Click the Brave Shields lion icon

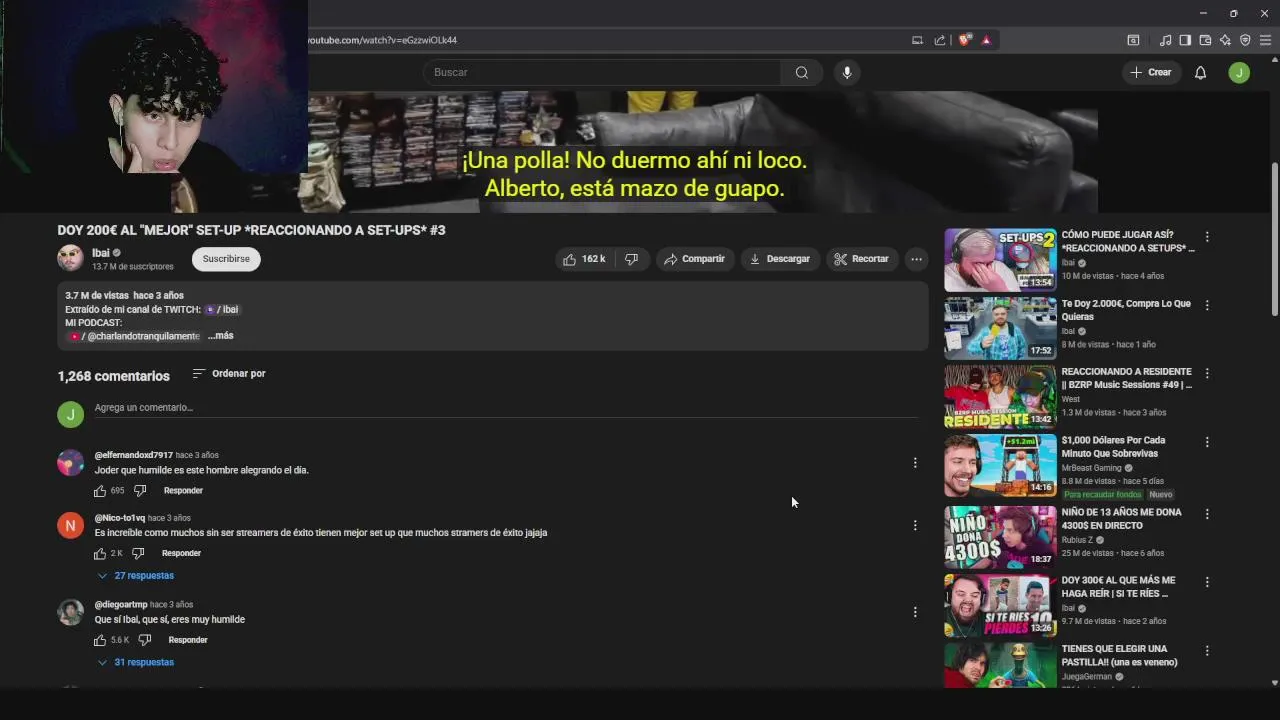point(965,40)
